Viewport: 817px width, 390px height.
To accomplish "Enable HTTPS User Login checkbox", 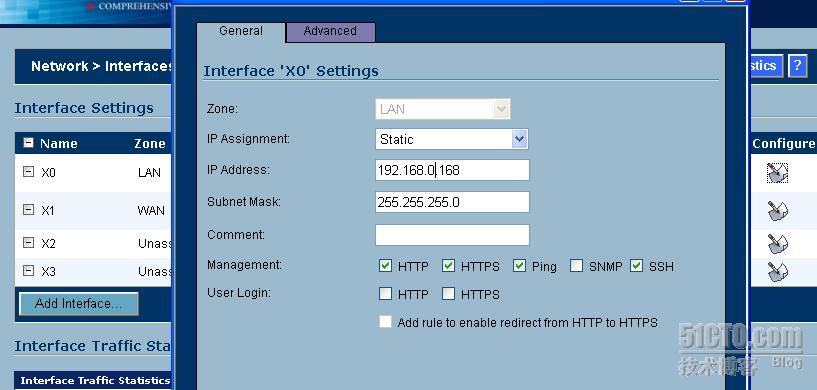I will coord(448,294).
